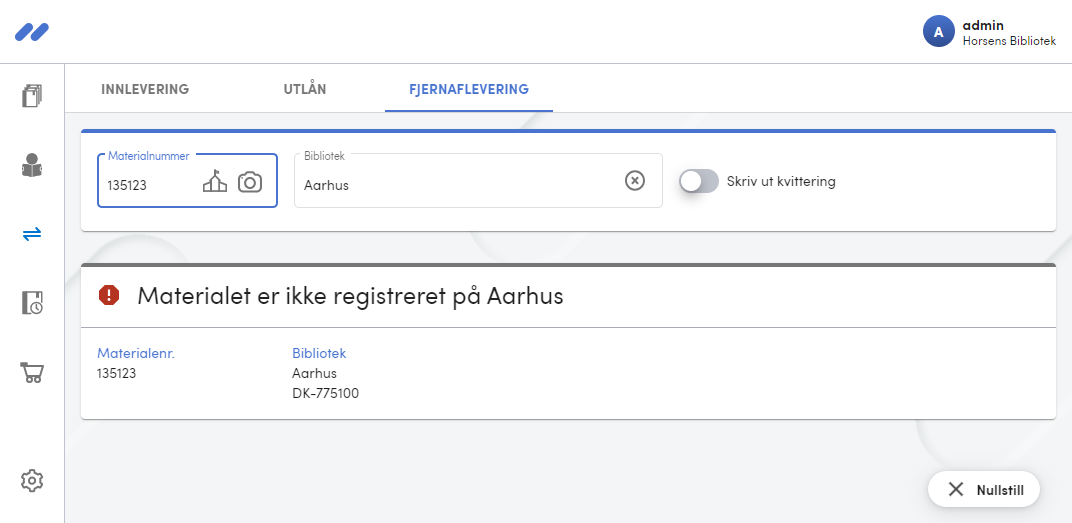Open the admin user avatar menu
Screen dimensions: 1072x523
[939, 31]
